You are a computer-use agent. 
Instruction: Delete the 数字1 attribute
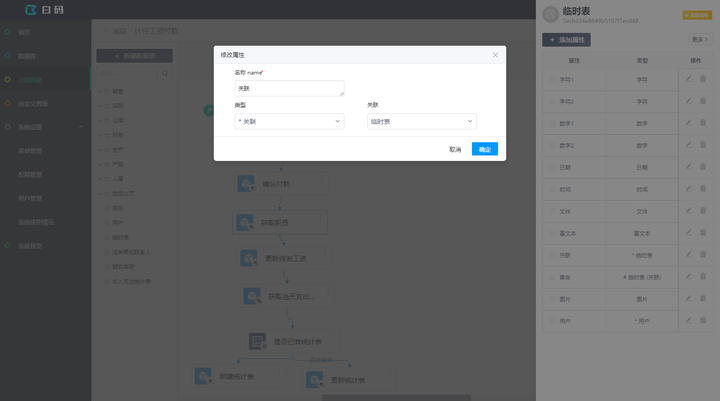(703, 123)
